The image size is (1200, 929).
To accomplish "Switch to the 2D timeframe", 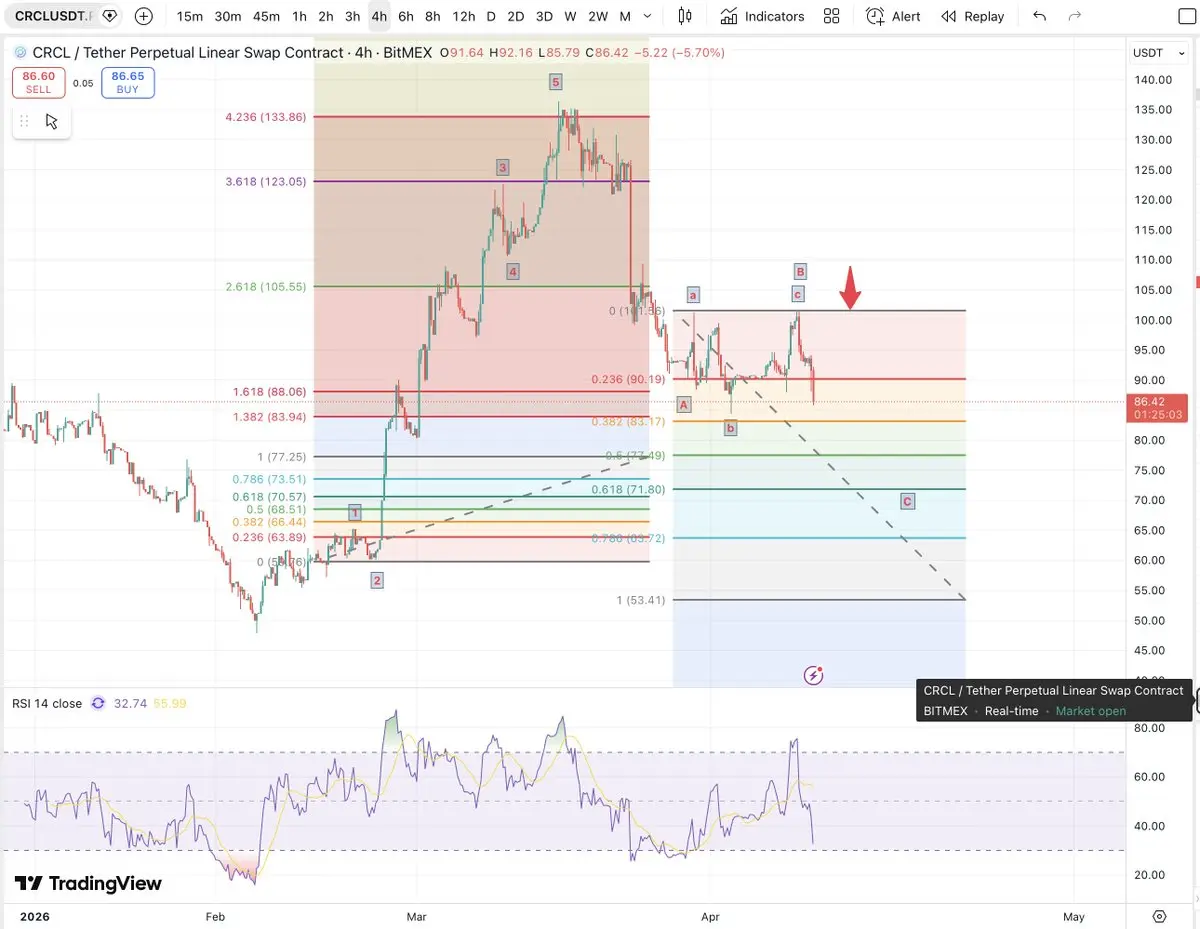I will (x=515, y=16).
